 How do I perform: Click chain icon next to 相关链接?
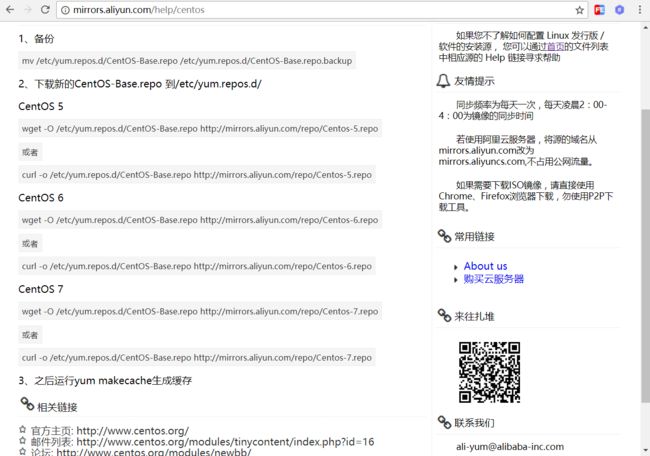pyautogui.click(x=27, y=404)
